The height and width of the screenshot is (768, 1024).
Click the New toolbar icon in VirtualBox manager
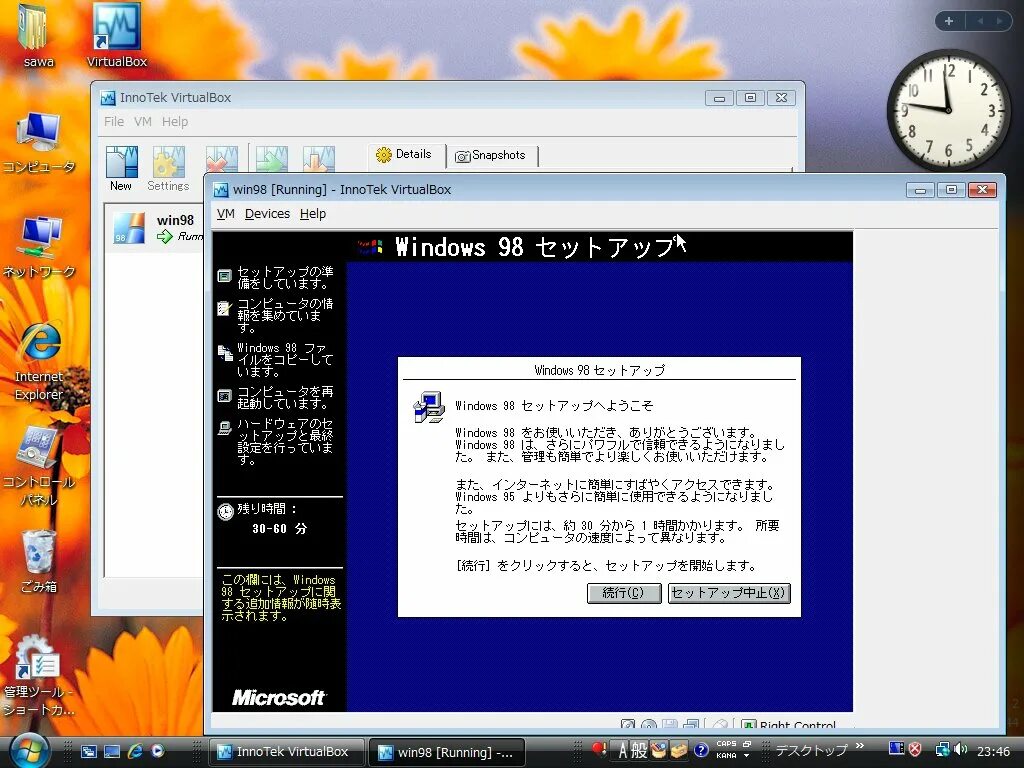click(x=121, y=167)
